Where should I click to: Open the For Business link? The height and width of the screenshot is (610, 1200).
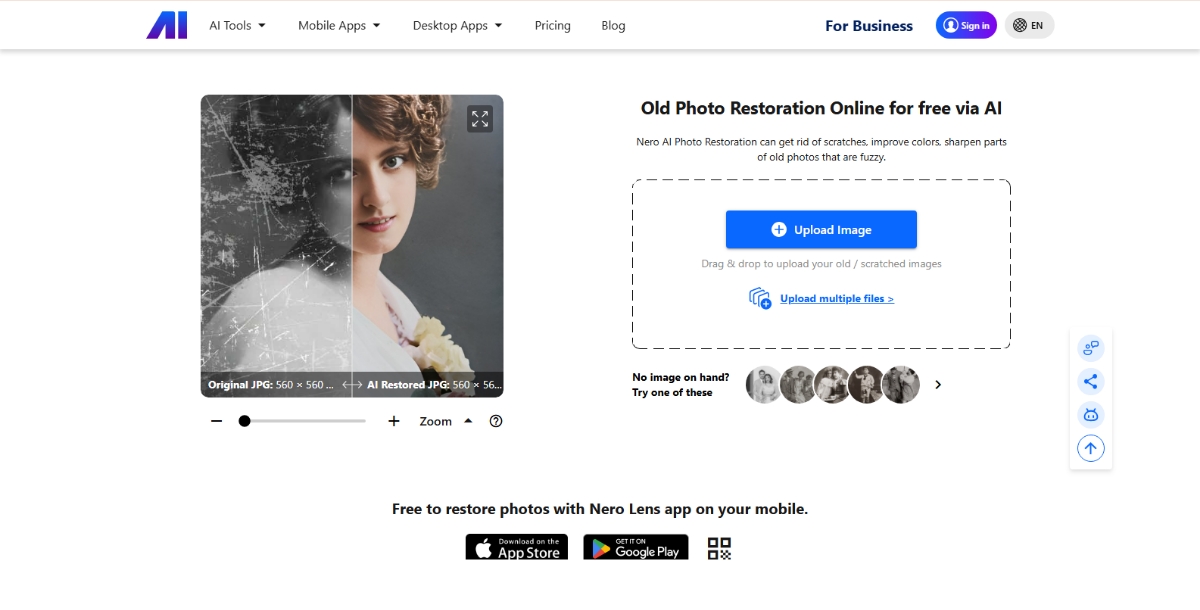click(x=869, y=26)
